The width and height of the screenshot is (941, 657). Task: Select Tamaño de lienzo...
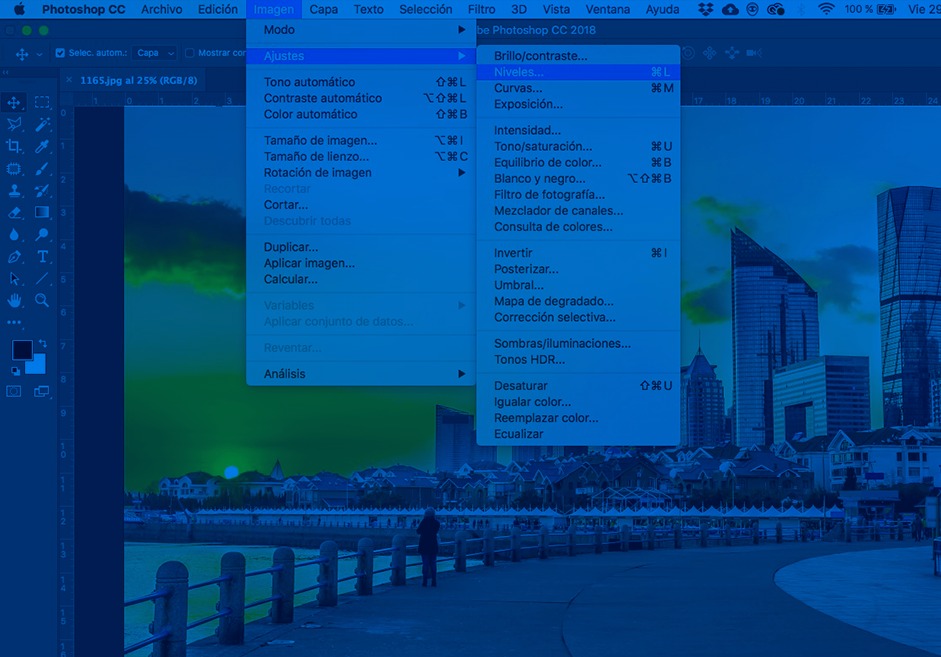pyautogui.click(x=361, y=157)
